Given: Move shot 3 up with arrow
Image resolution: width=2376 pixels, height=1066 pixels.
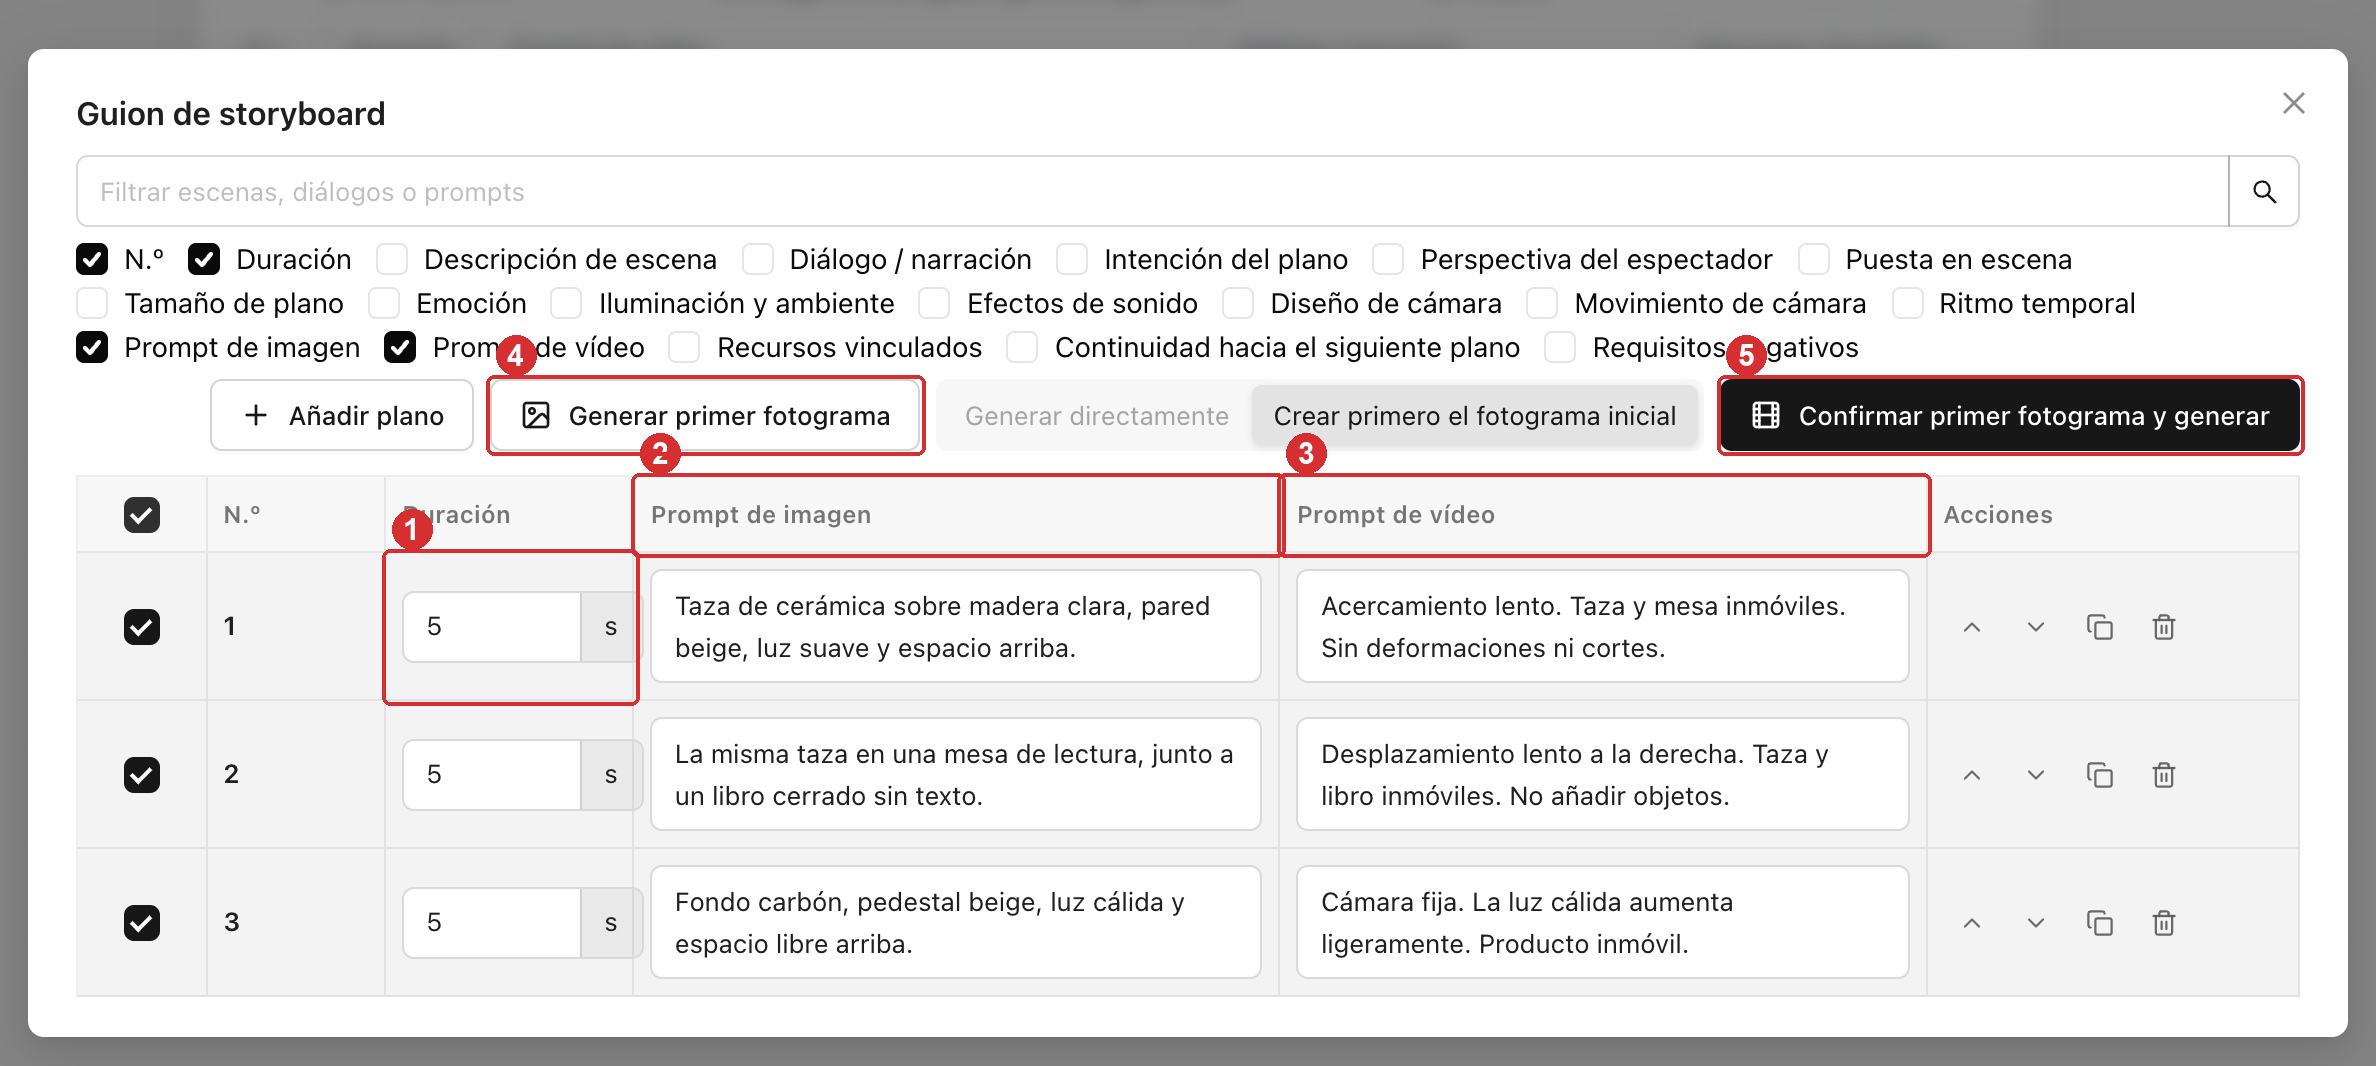Looking at the screenshot, I should point(1971,923).
